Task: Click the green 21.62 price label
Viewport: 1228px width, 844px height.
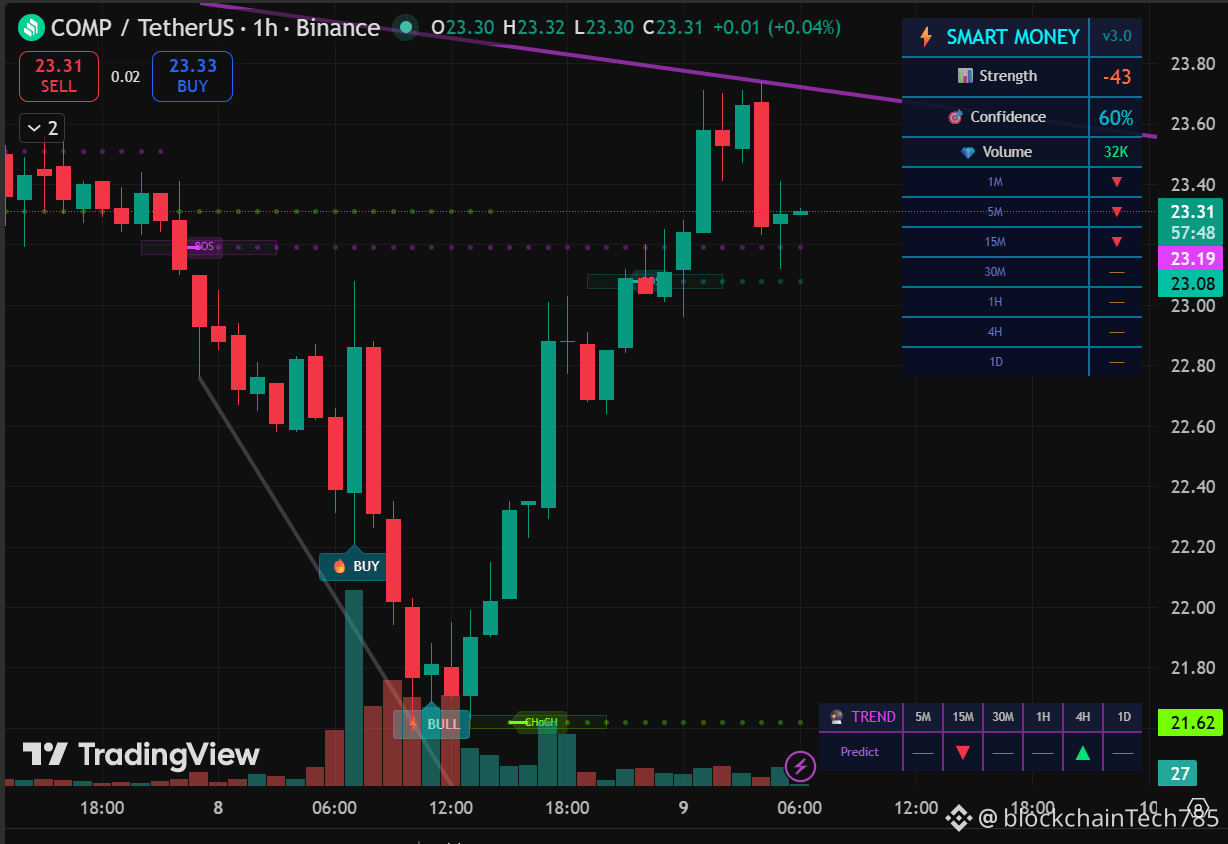Action: [1192, 723]
